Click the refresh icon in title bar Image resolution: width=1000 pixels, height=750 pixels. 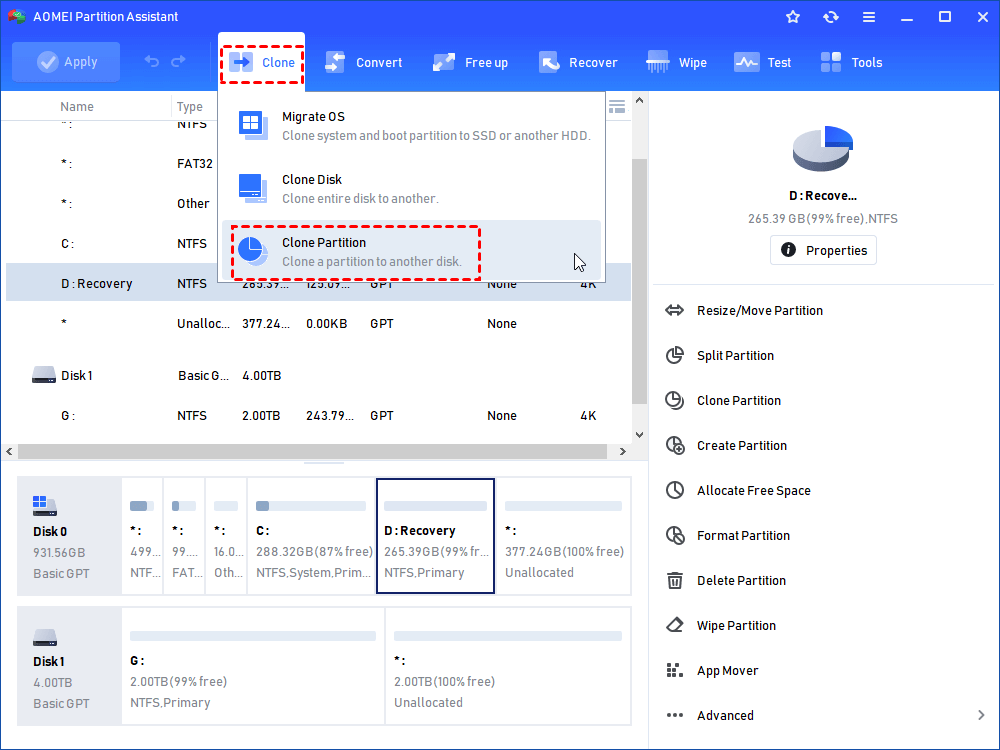pos(830,17)
